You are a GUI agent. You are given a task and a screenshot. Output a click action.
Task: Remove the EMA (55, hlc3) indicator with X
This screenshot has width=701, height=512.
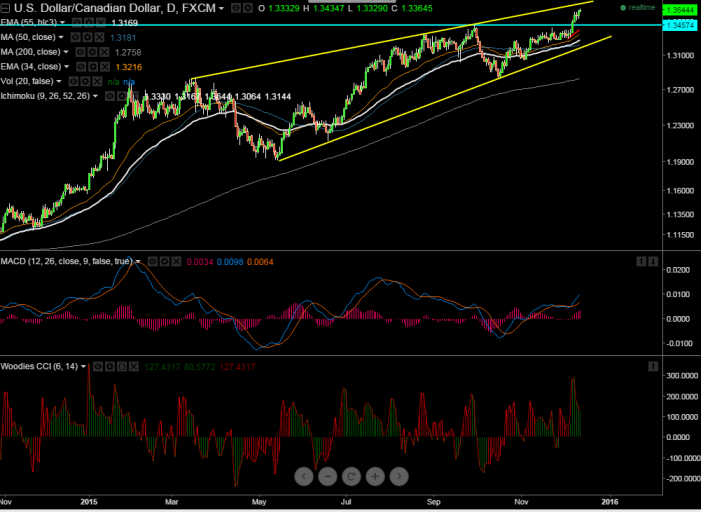101,22
